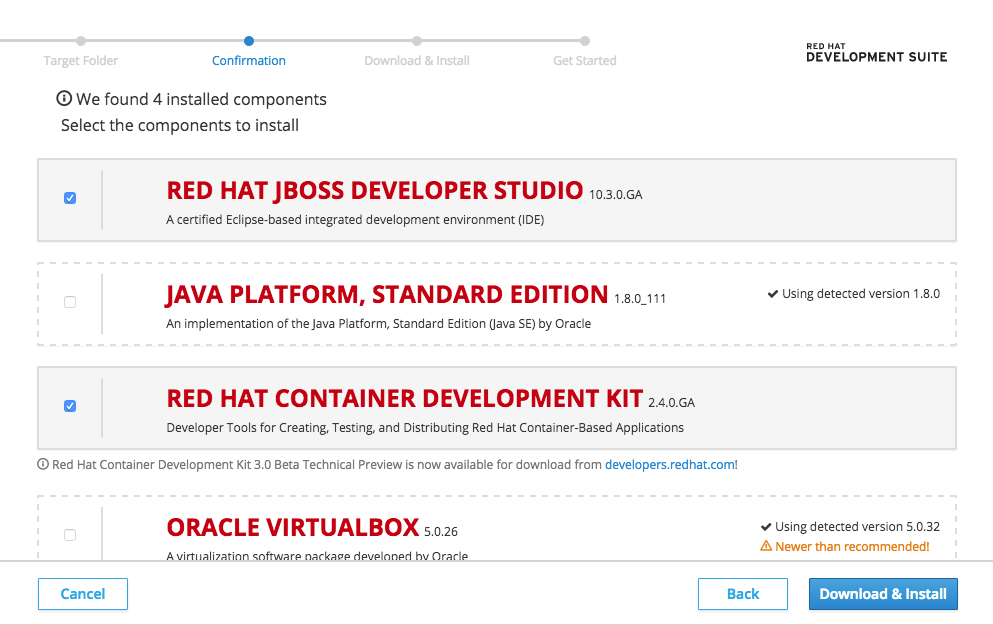Select the Download & Install step label
The image size is (993, 625).
(417, 61)
